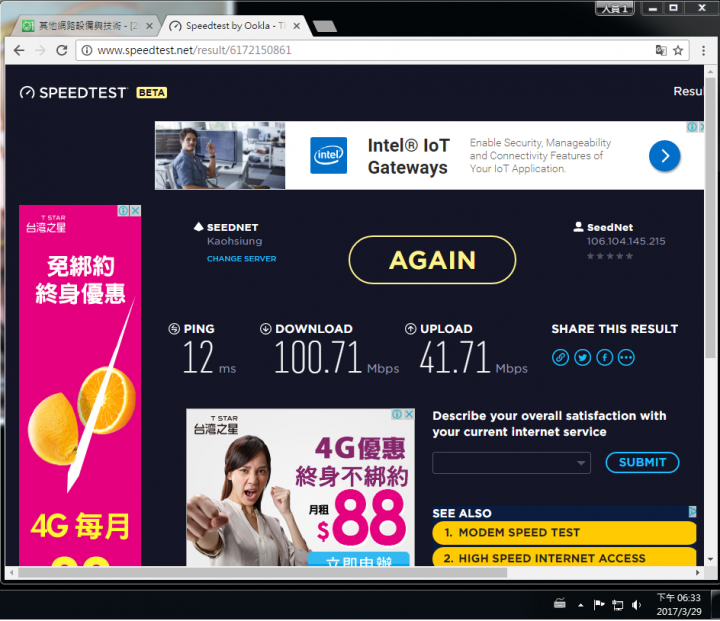Click the Intel ad blue arrow button
Viewport: 720px width, 621px height.
click(x=664, y=156)
